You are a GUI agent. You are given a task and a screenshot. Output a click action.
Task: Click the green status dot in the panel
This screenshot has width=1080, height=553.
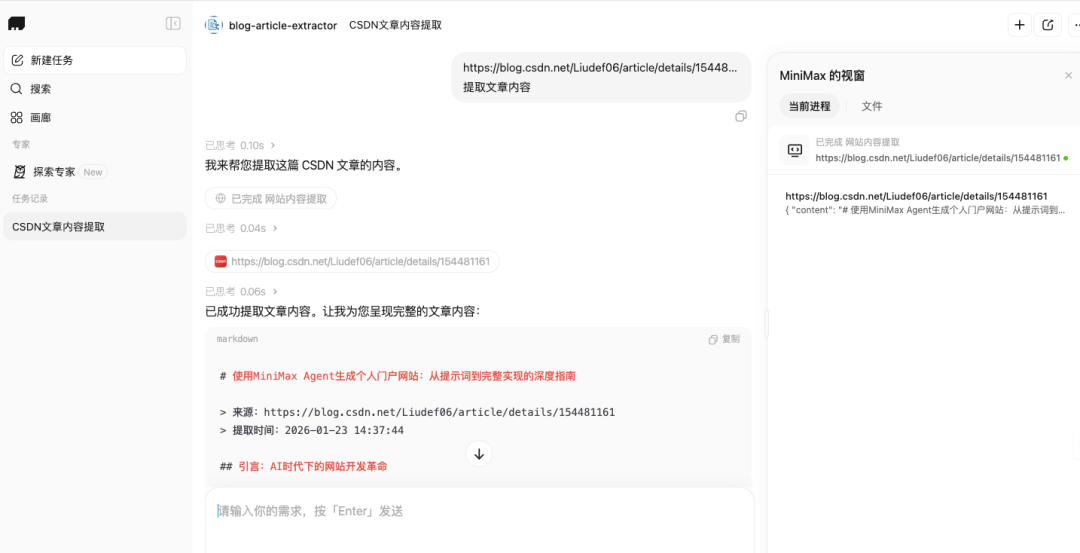click(x=1066, y=158)
